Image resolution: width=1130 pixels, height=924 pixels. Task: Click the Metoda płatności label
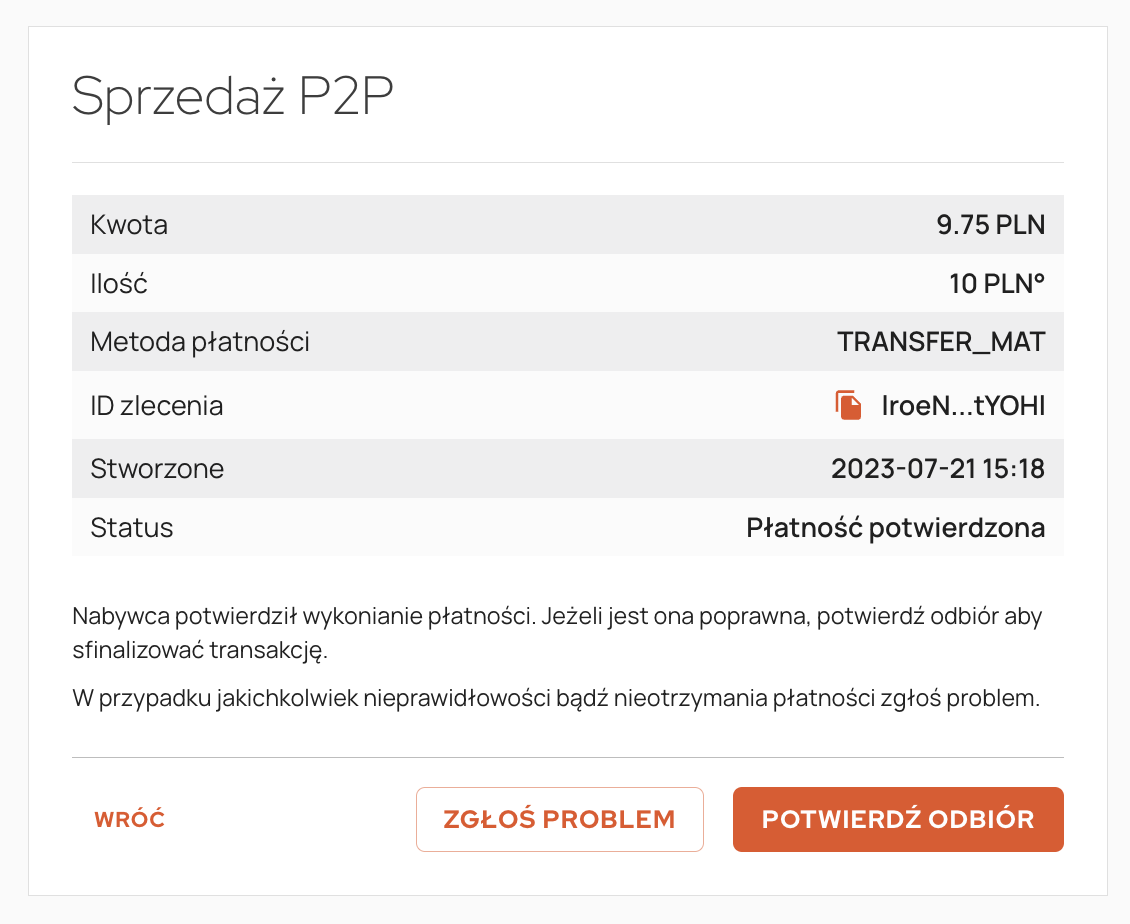[x=200, y=343]
